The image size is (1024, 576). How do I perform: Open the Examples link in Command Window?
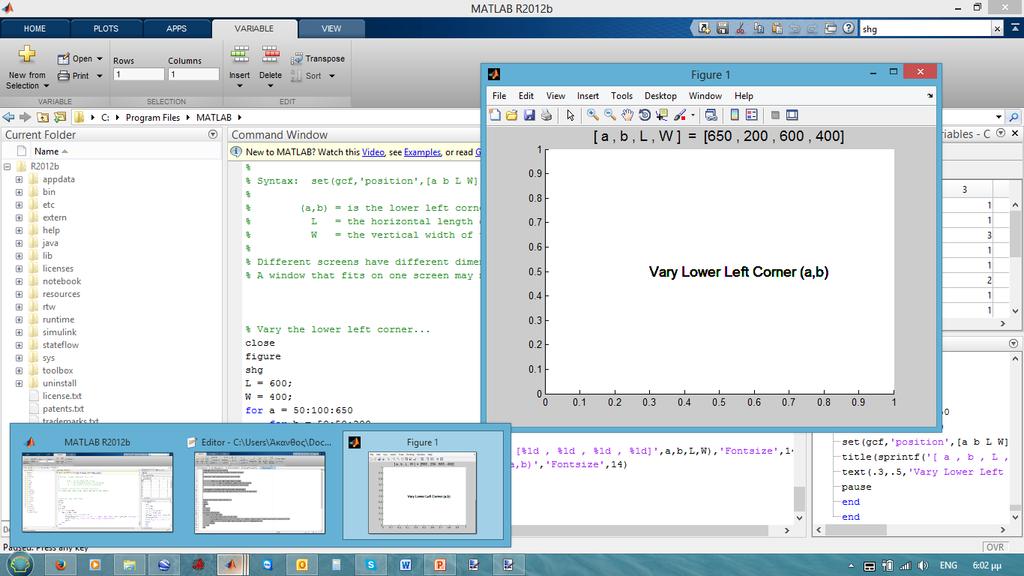(423, 152)
